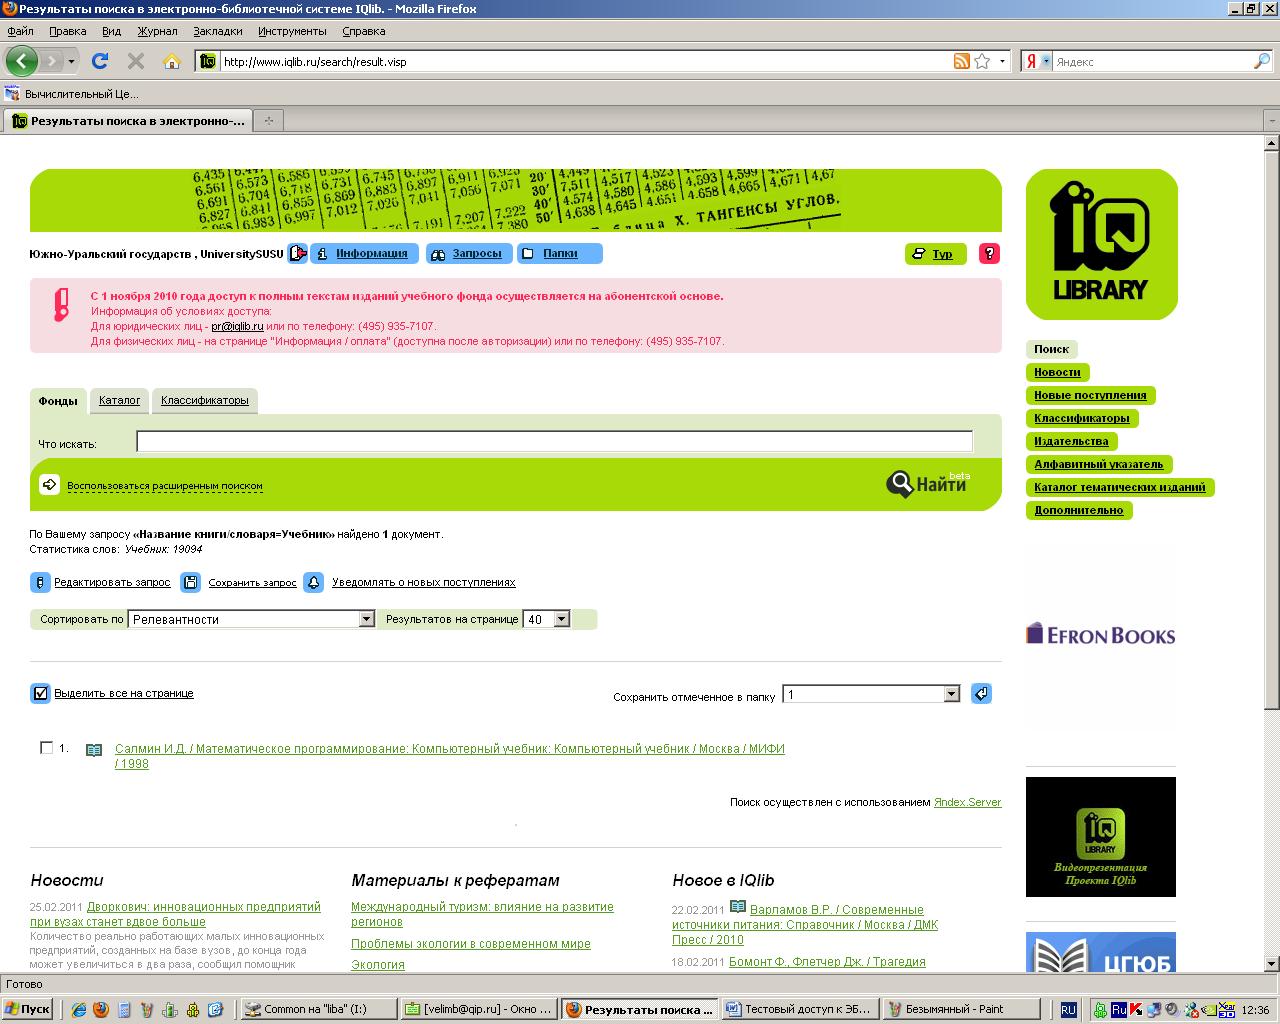This screenshot has width=1280, height=1024.
Task: Reload the page with the refresh icon
Action: tap(100, 61)
